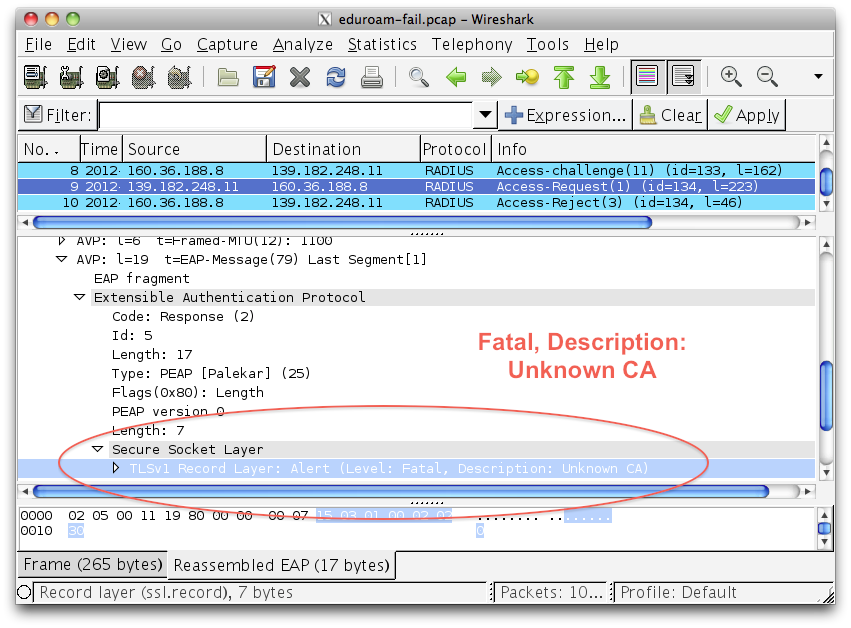The image size is (851, 628).
Task: Select packet 8 Access-challenge row
Action: click(416, 170)
